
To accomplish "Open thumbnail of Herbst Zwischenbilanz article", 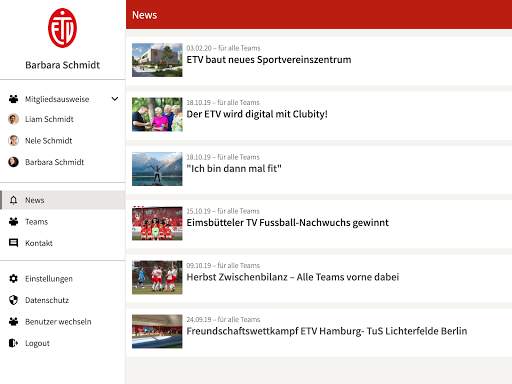I will pyautogui.click(x=157, y=277).
